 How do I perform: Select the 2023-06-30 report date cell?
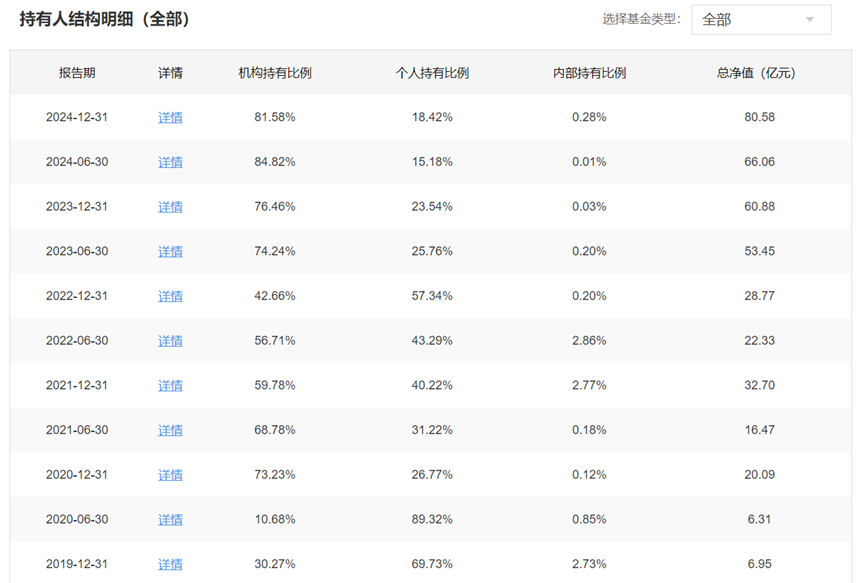tap(77, 251)
